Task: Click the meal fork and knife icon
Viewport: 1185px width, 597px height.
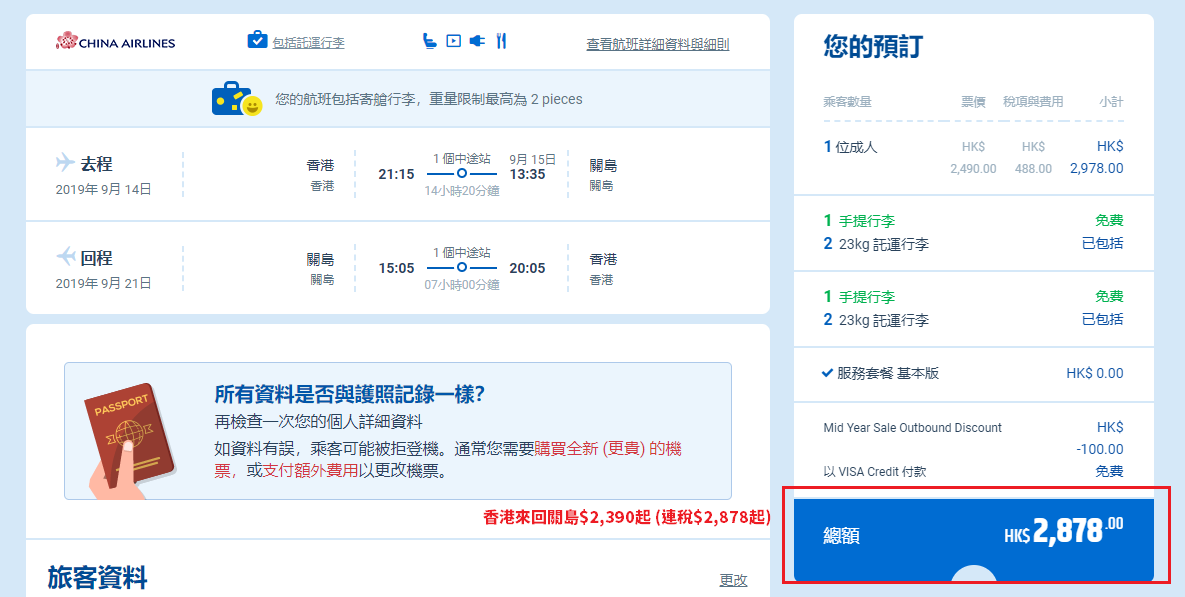Action: pos(500,41)
